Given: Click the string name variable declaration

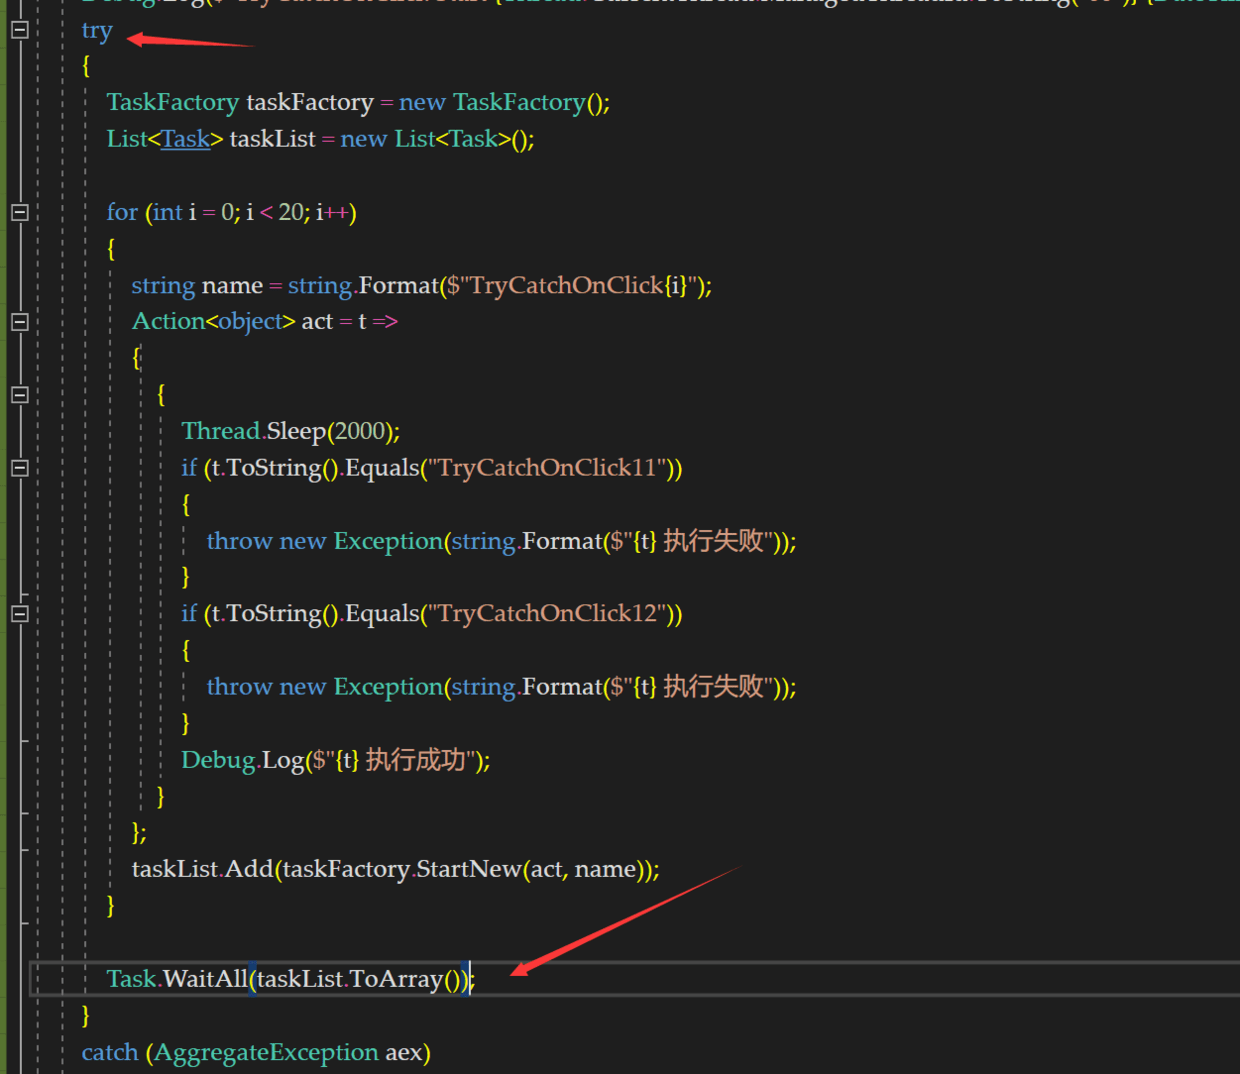Looking at the screenshot, I should (x=232, y=286).
